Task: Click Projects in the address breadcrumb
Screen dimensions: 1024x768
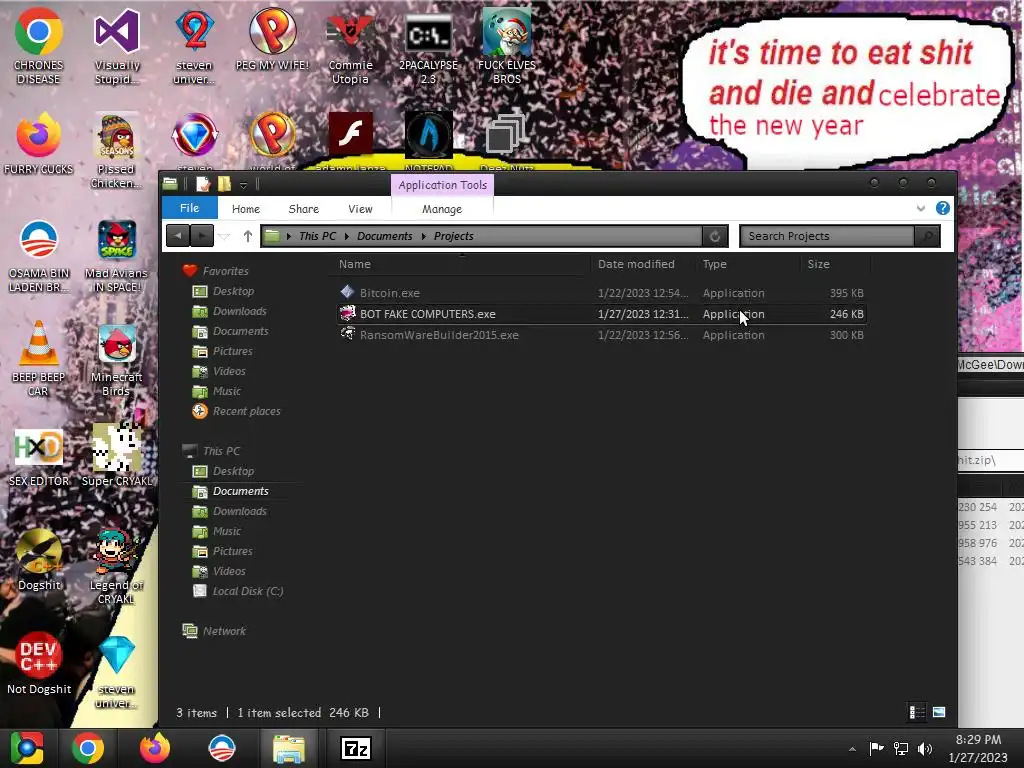Action: [453, 236]
